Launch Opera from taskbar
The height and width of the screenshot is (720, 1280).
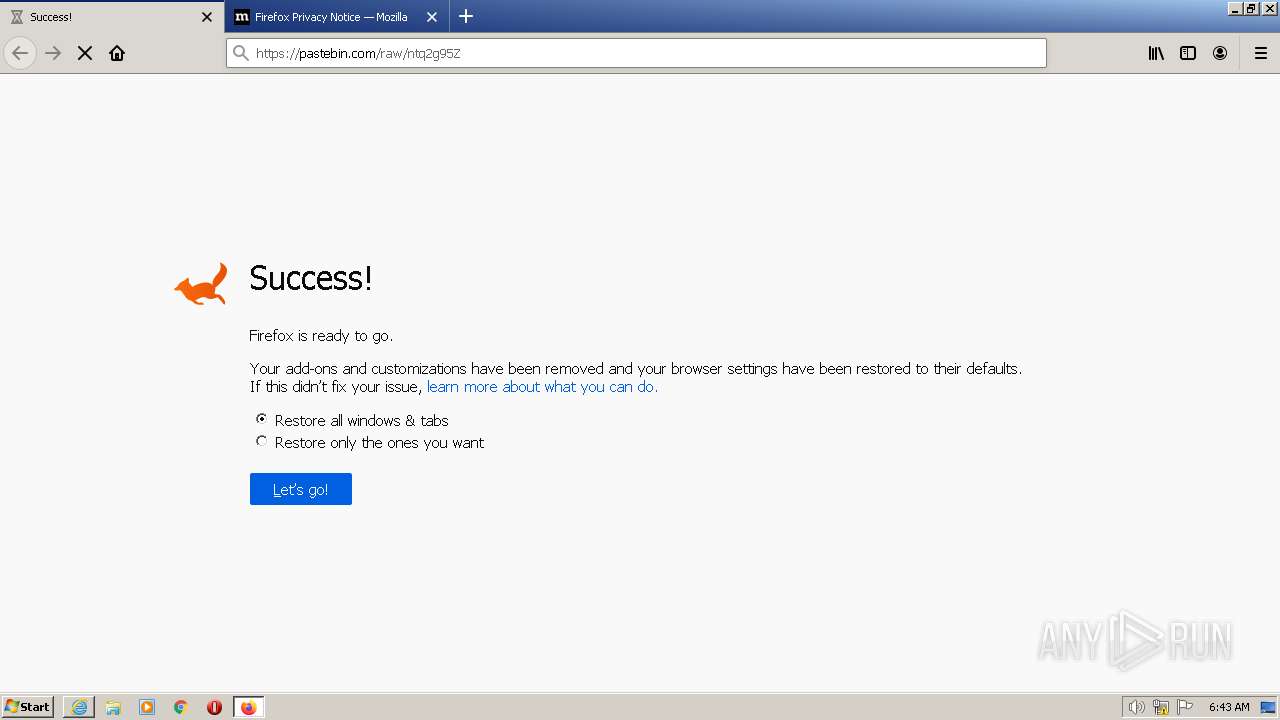tap(214, 707)
